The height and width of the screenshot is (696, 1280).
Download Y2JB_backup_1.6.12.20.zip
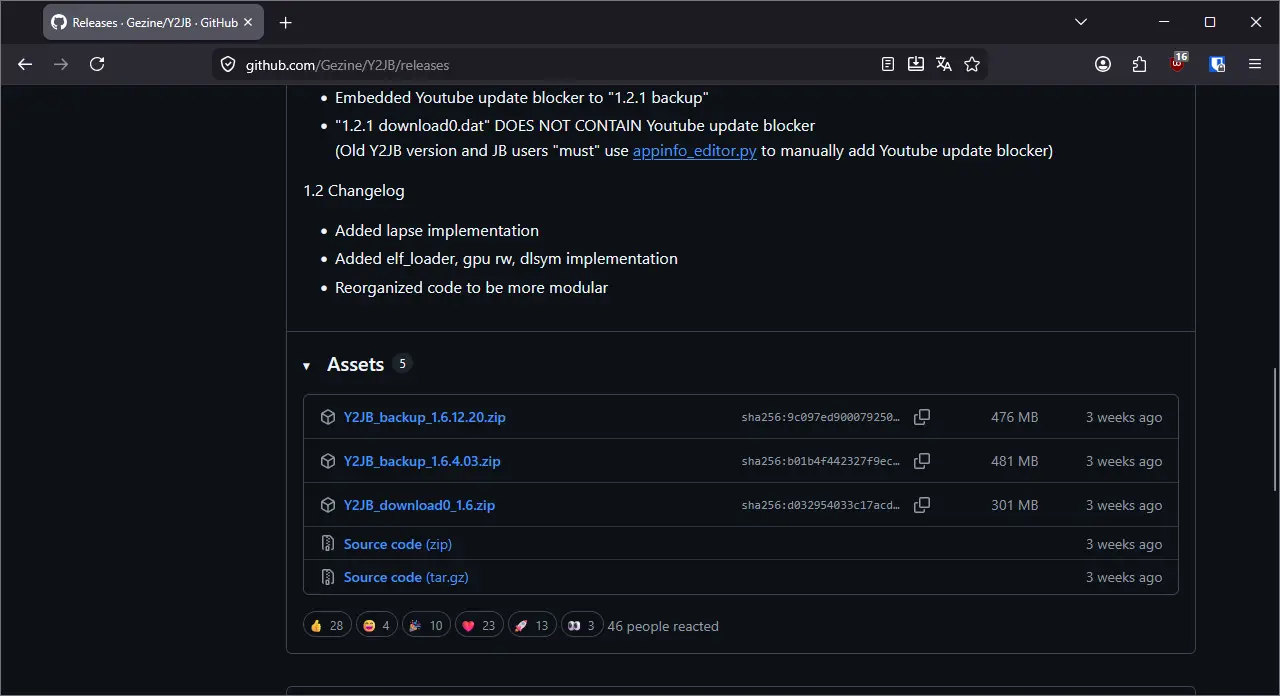click(x=424, y=417)
